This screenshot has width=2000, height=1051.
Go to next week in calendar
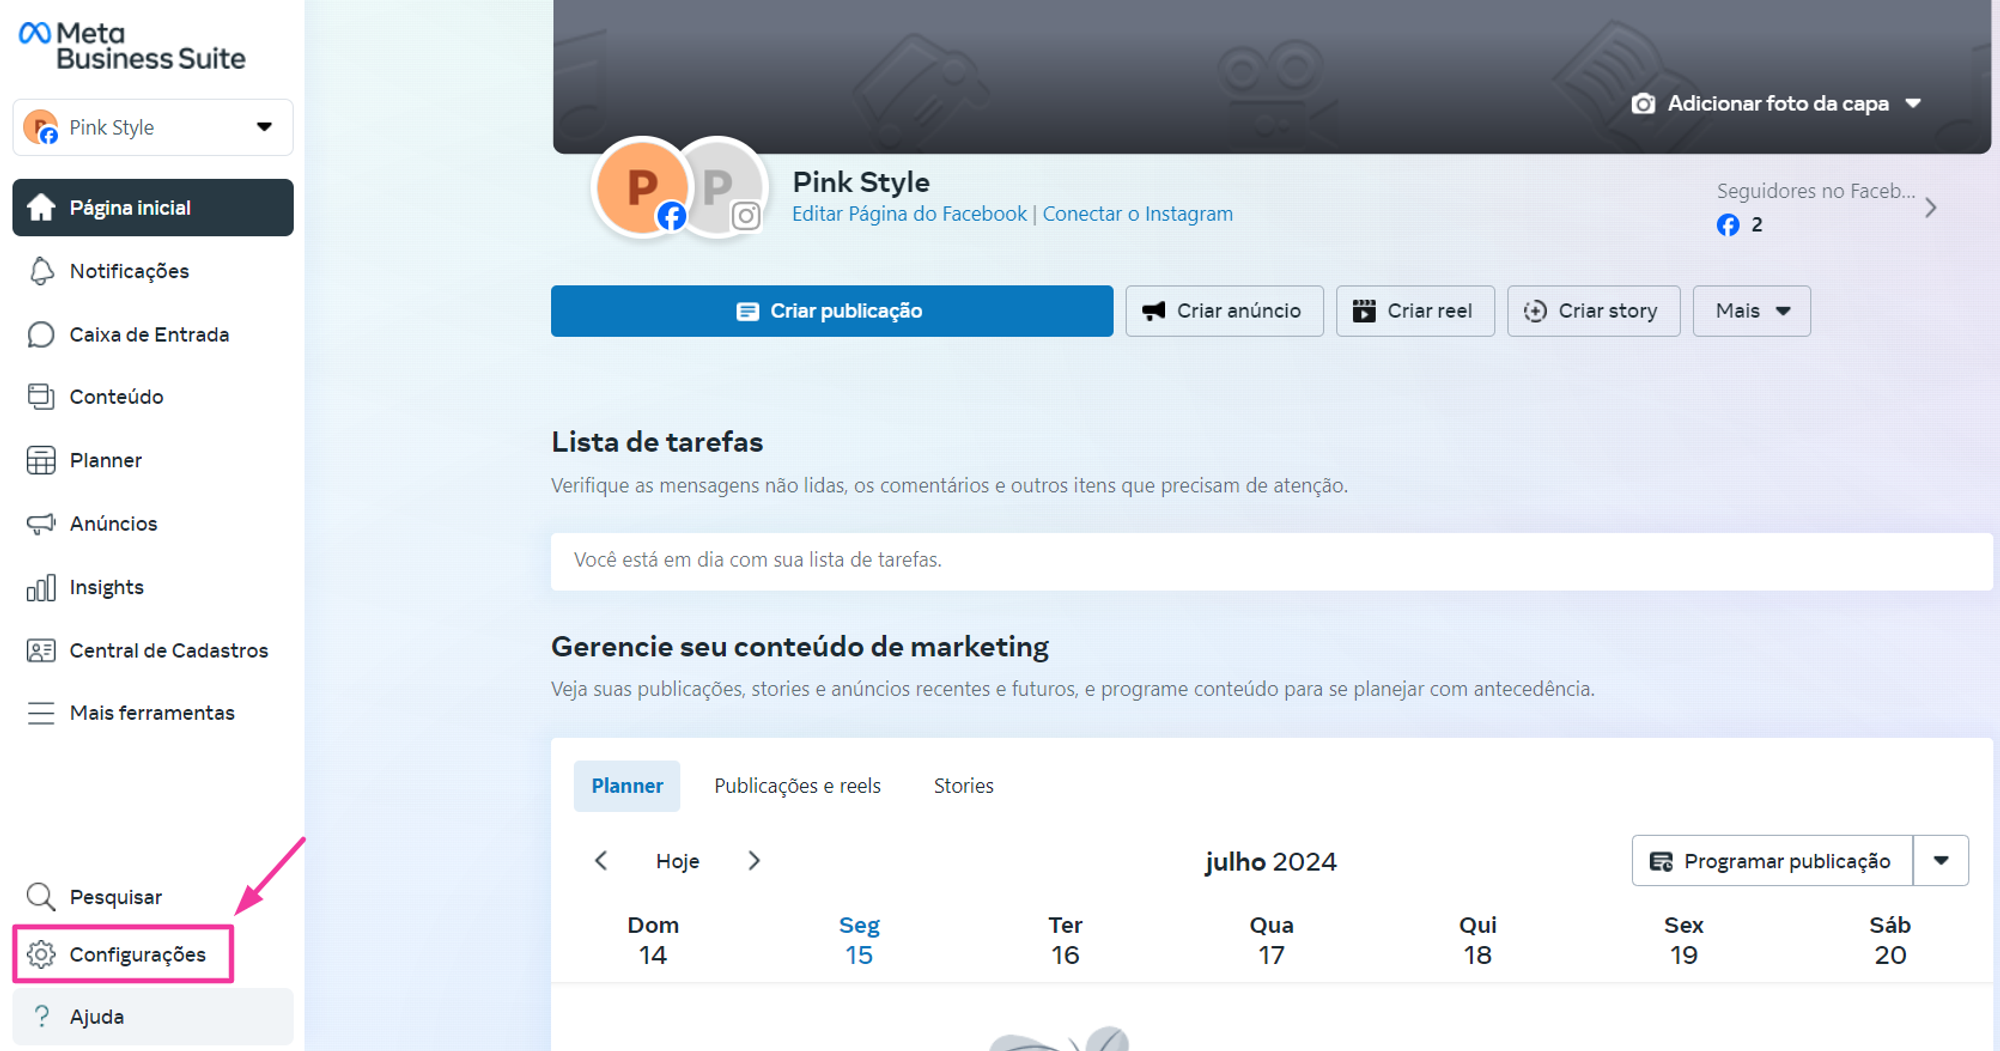(x=754, y=861)
